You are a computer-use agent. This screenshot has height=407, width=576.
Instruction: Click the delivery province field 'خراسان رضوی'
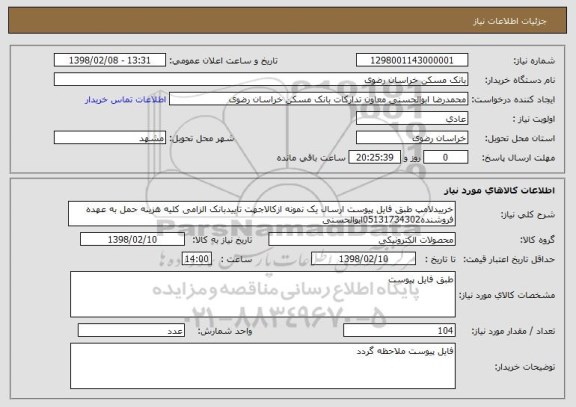(412, 138)
